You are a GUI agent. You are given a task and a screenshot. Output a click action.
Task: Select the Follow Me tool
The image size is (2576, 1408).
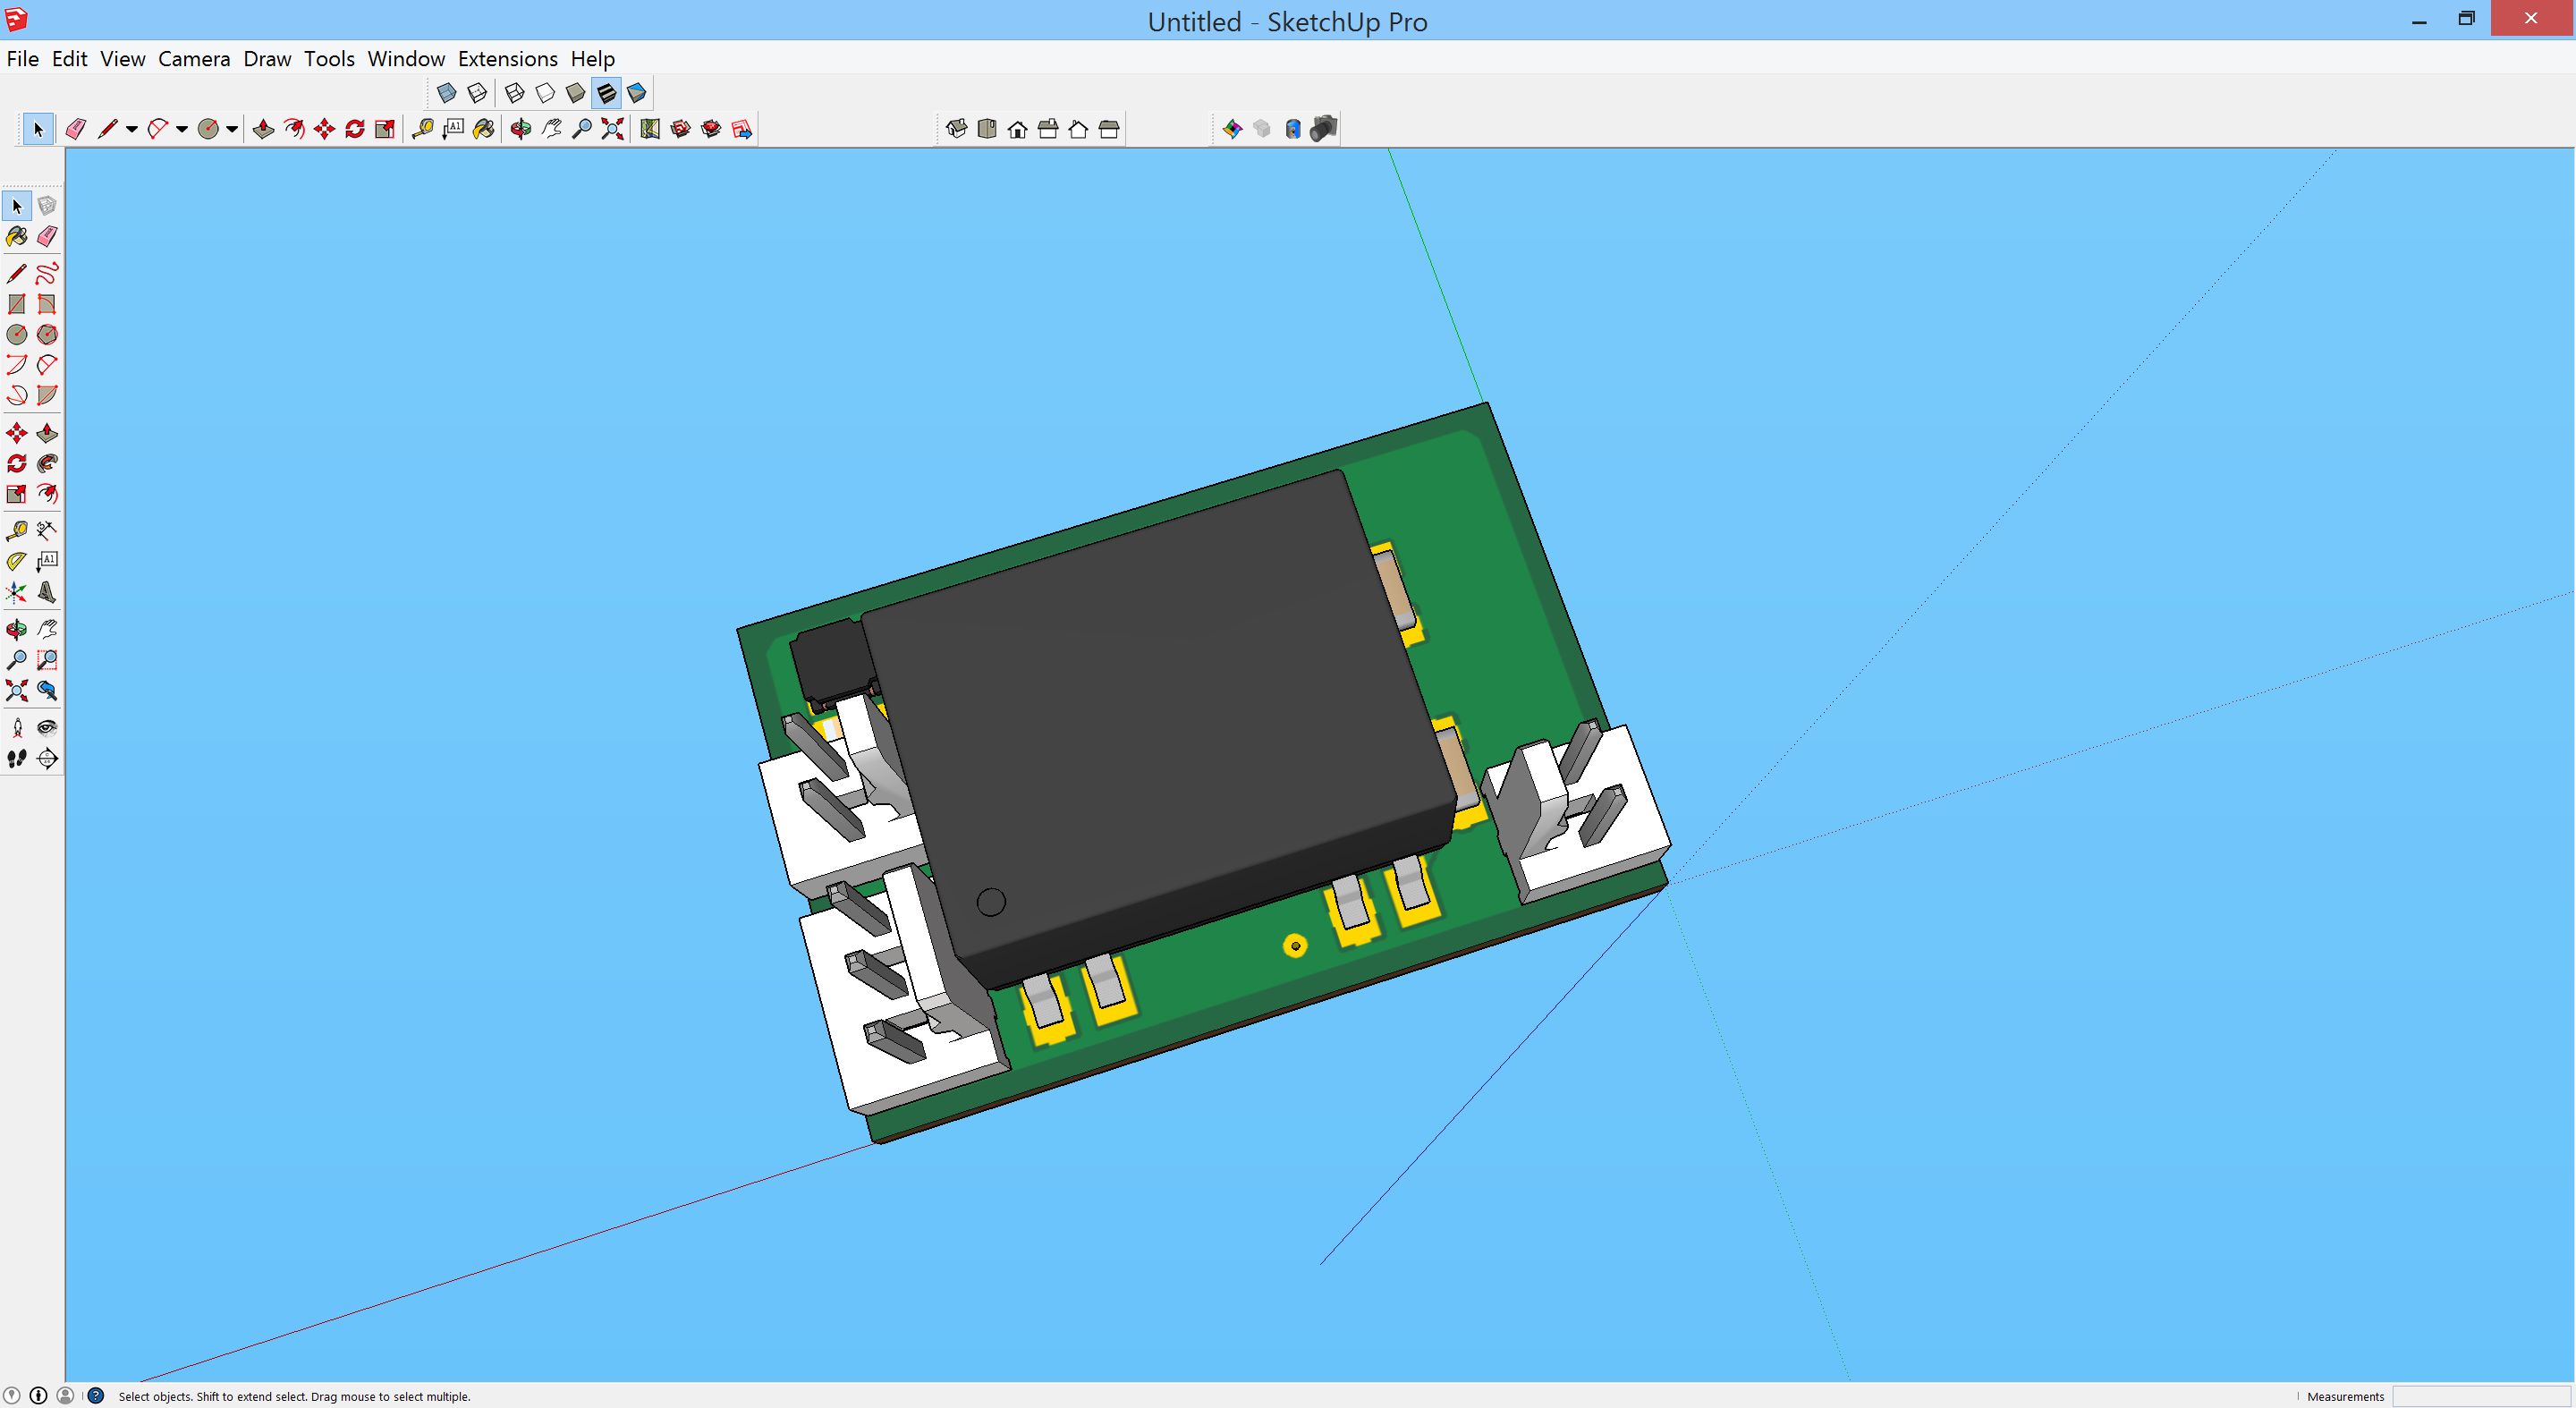click(47, 463)
